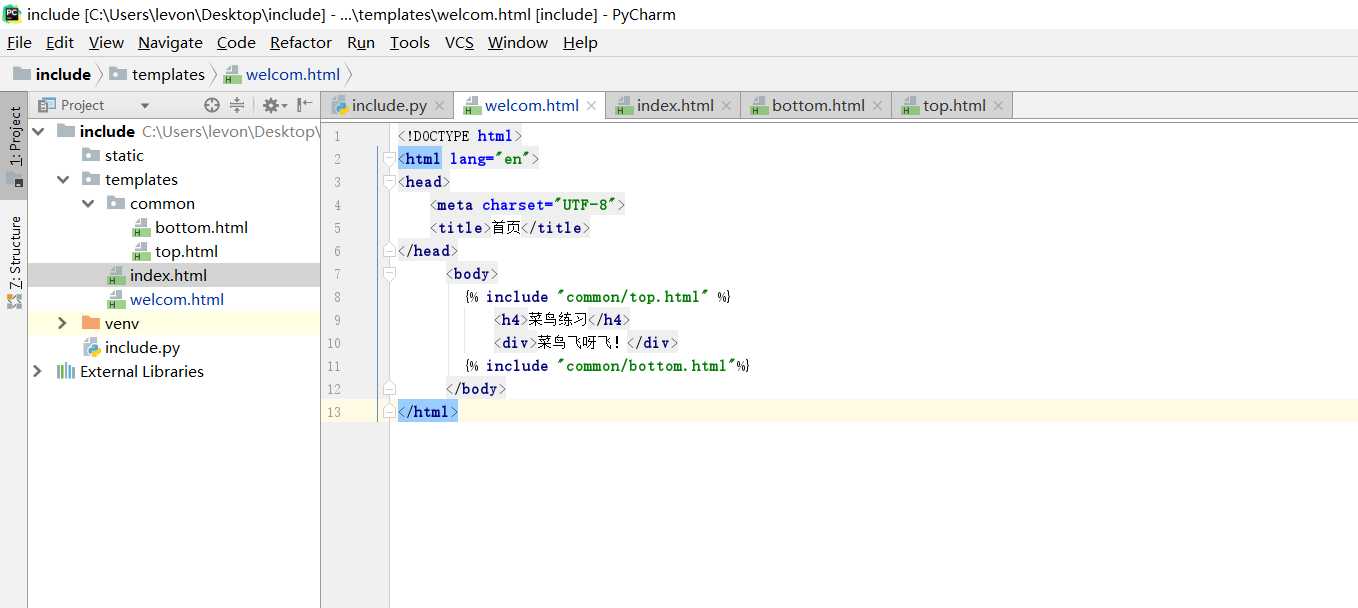Click the include bottom.html statement line
The width and height of the screenshot is (1358, 608).
point(607,365)
